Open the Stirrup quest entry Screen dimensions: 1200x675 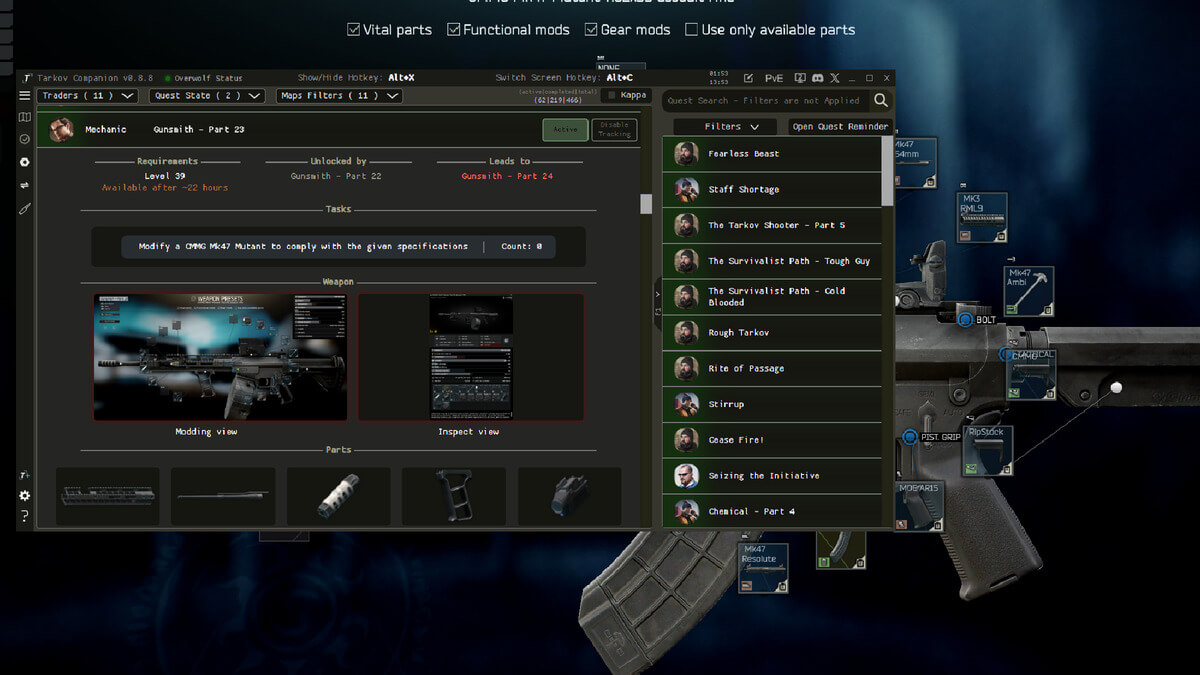click(772, 404)
